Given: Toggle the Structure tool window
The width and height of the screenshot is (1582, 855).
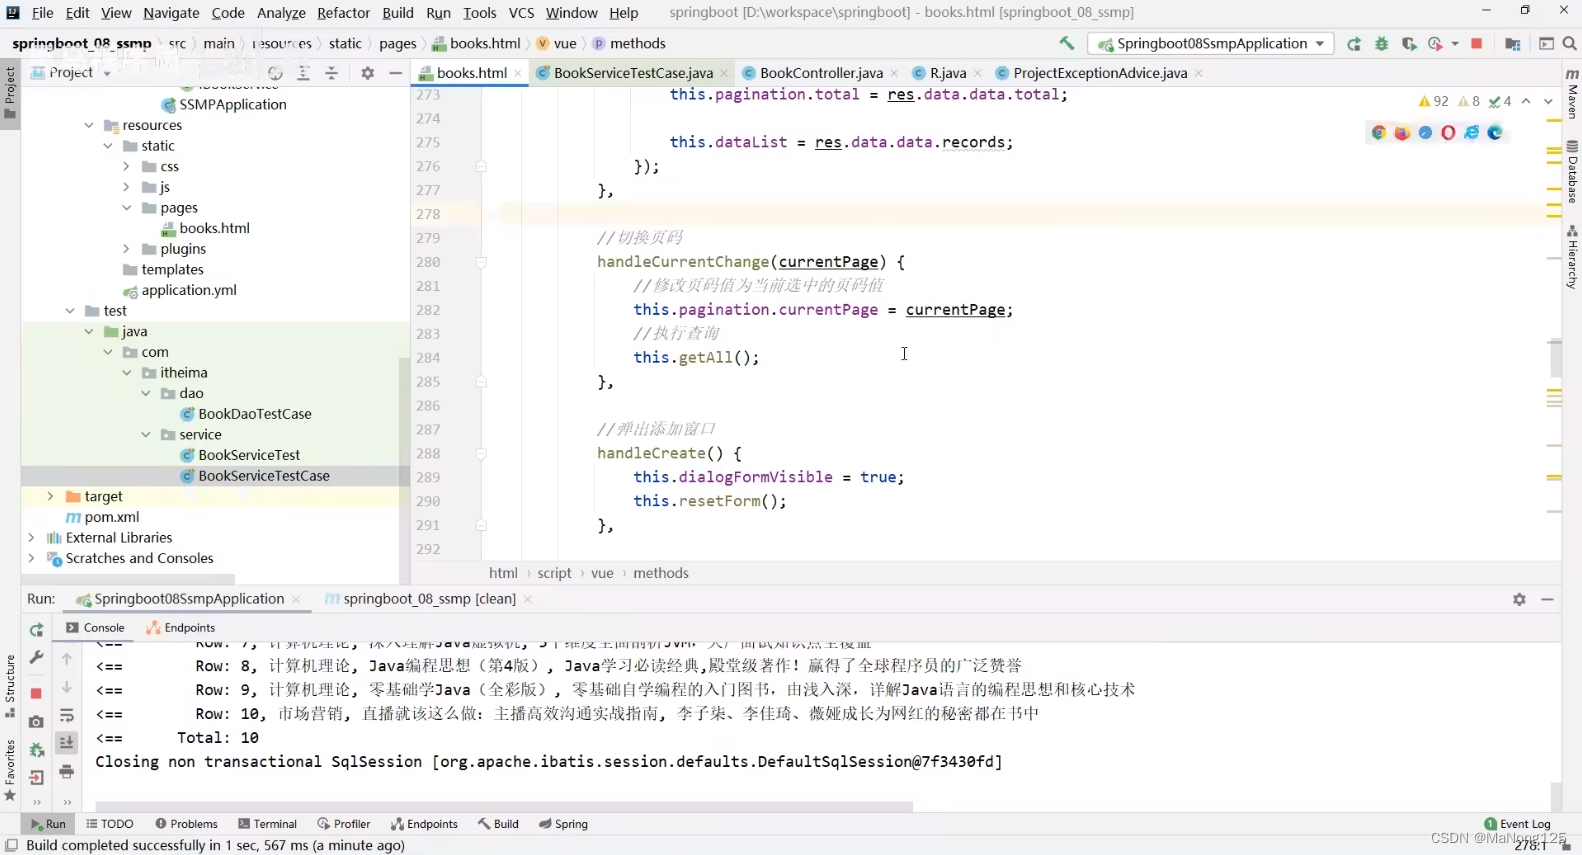Looking at the screenshot, I should point(10,686).
